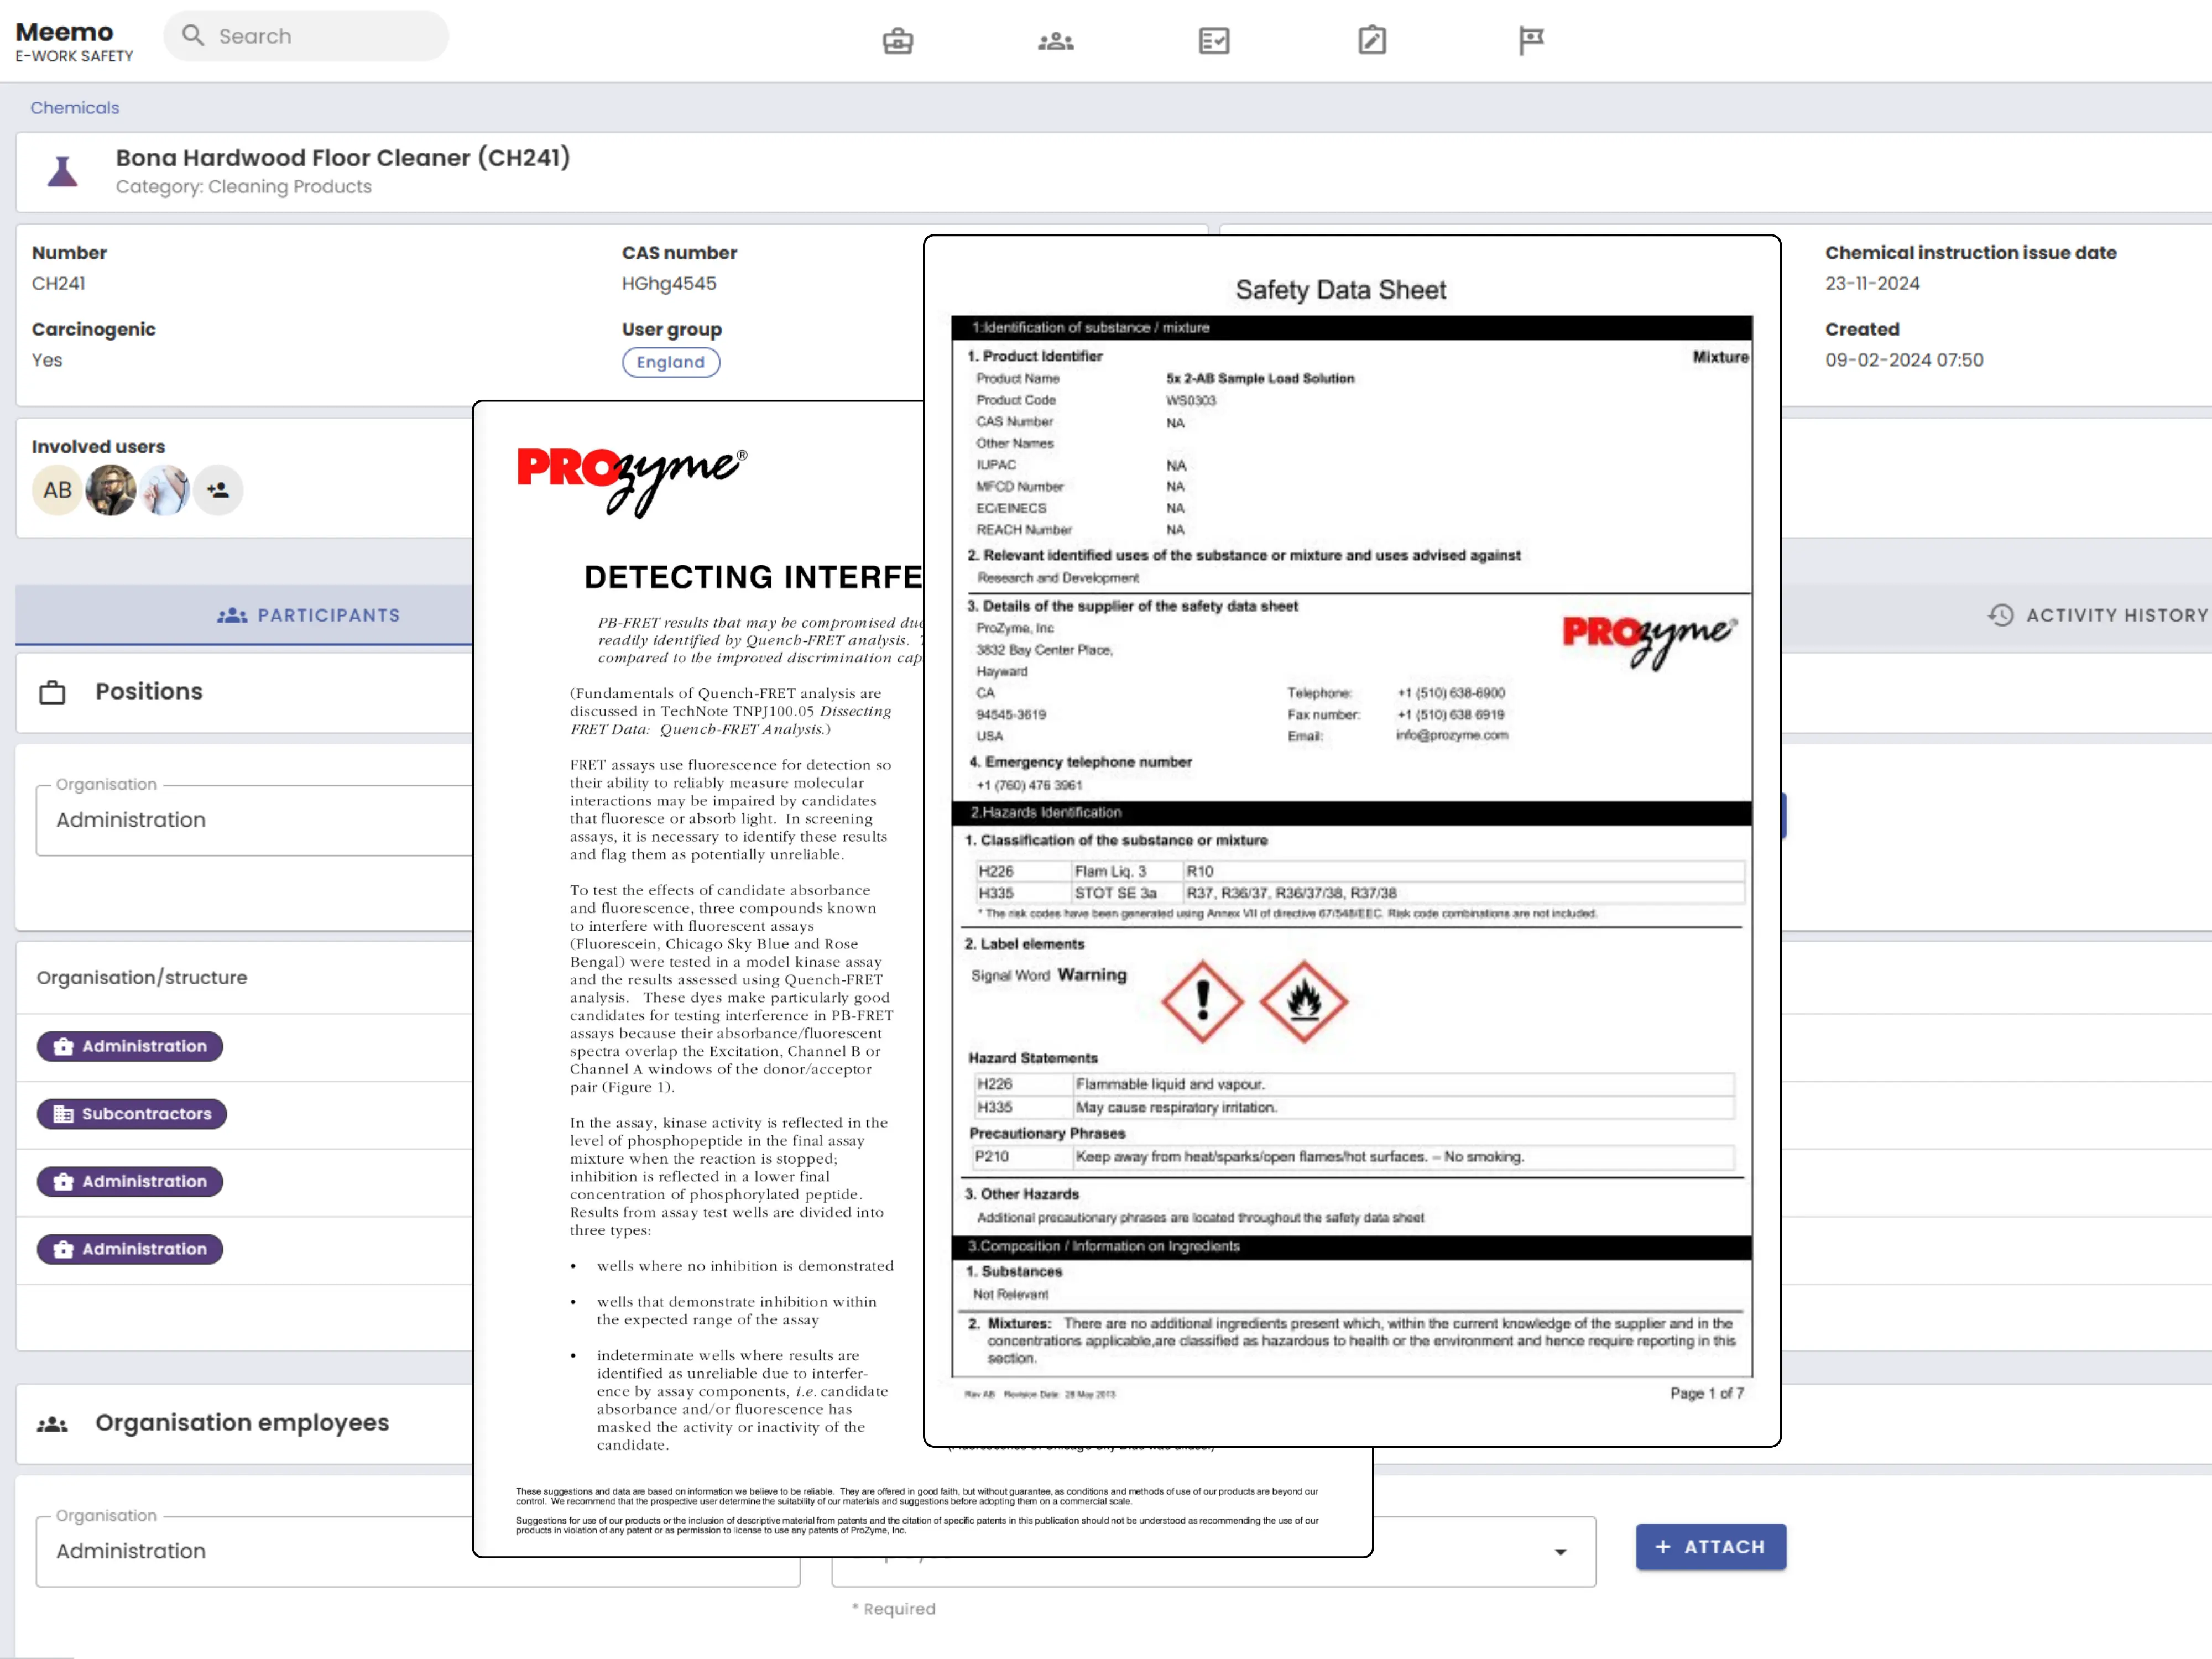Expand the dropdown arrow beside Attach button

pos(1560,1551)
